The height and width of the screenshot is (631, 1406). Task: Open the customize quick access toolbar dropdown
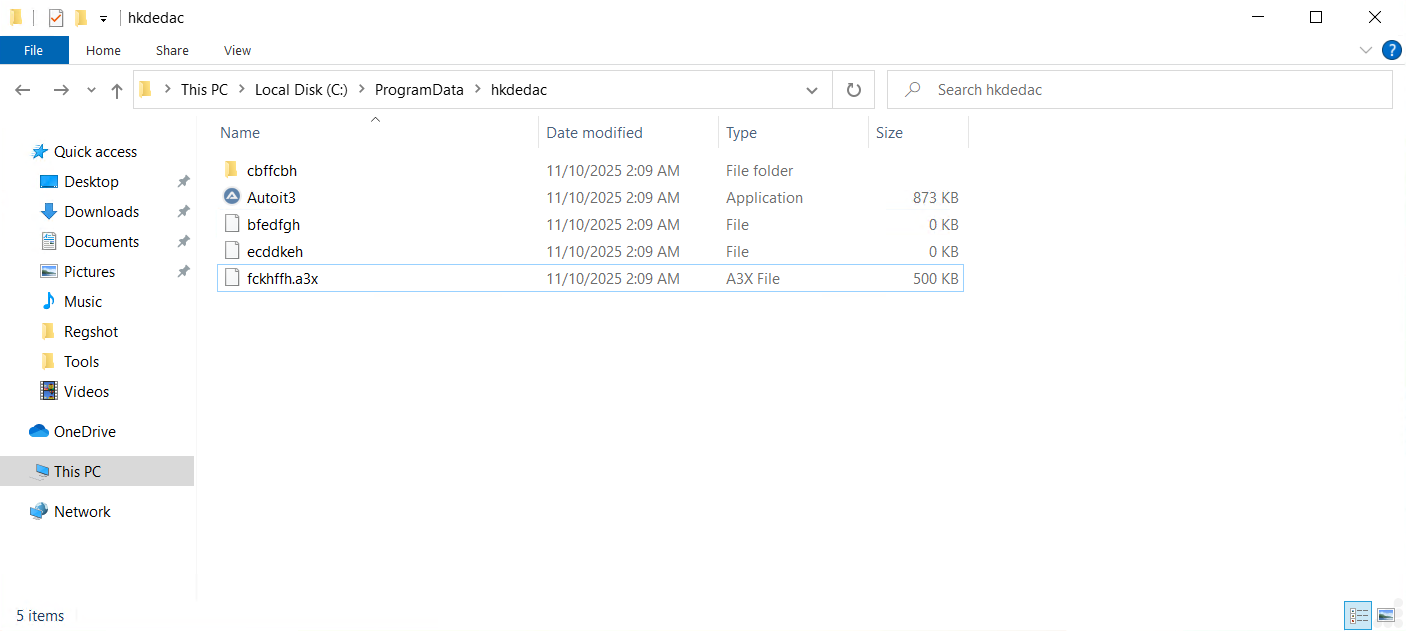(103, 19)
